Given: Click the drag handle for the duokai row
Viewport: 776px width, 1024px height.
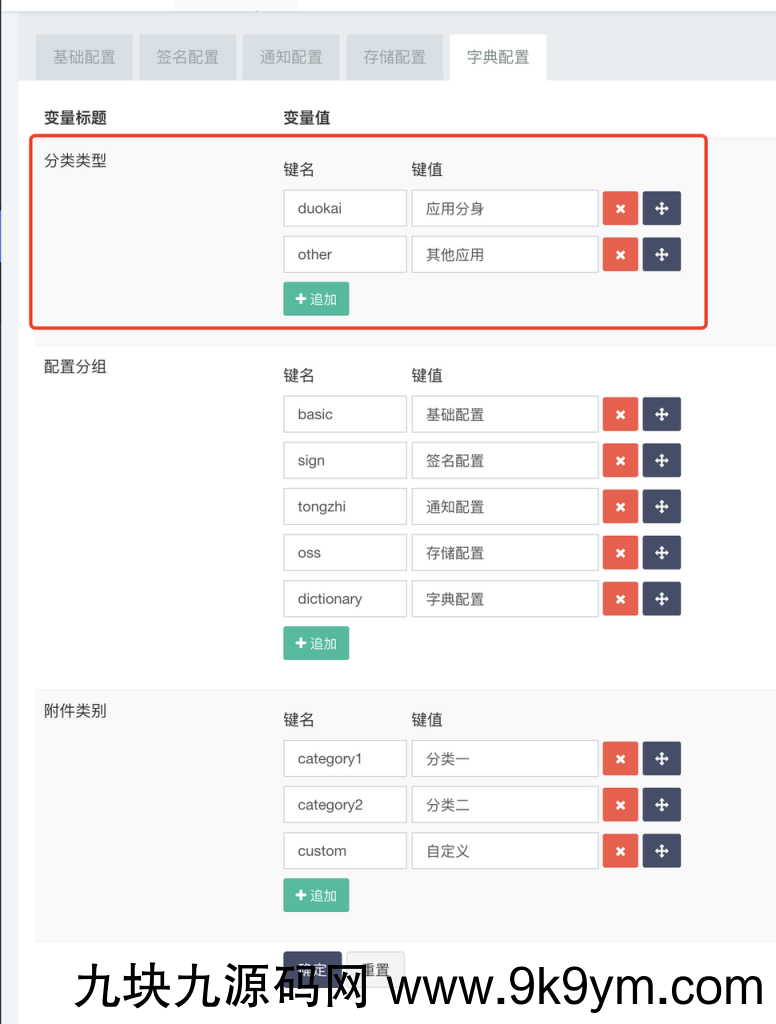Looking at the screenshot, I should 661,208.
